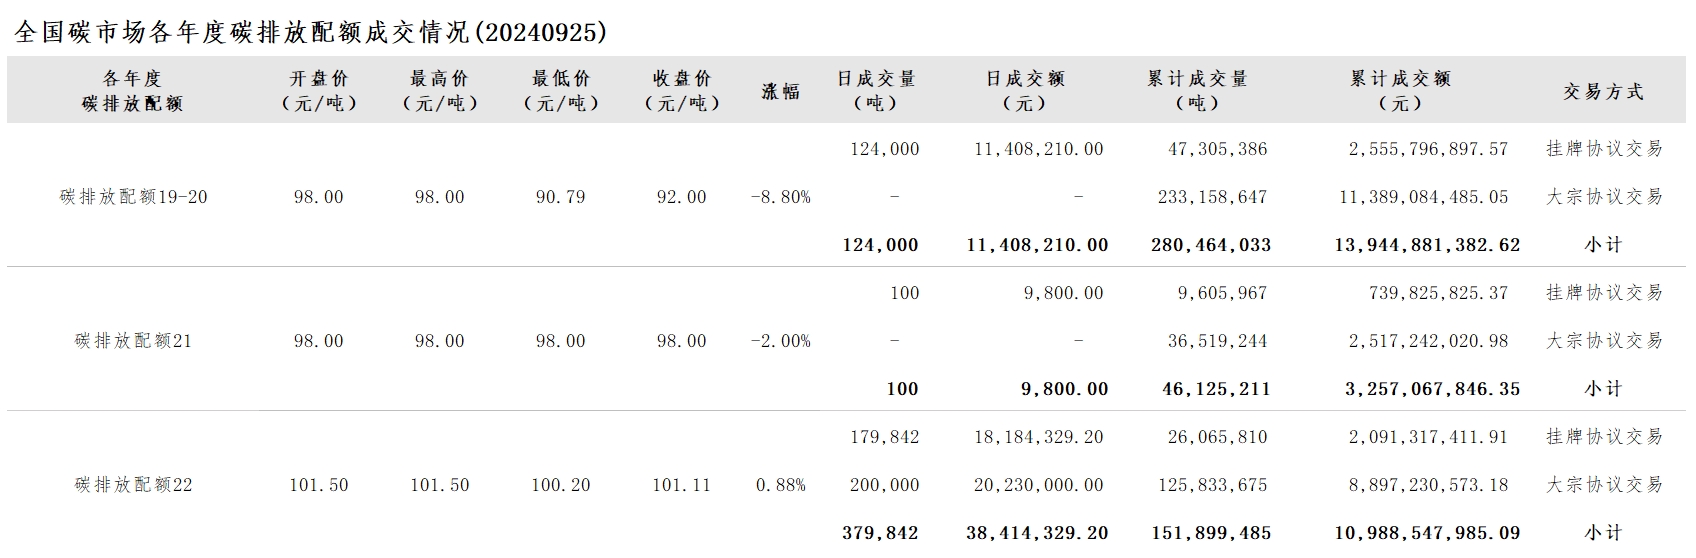Click the 日成交量 column header
1696x558 pixels.
click(x=877, y=90)
